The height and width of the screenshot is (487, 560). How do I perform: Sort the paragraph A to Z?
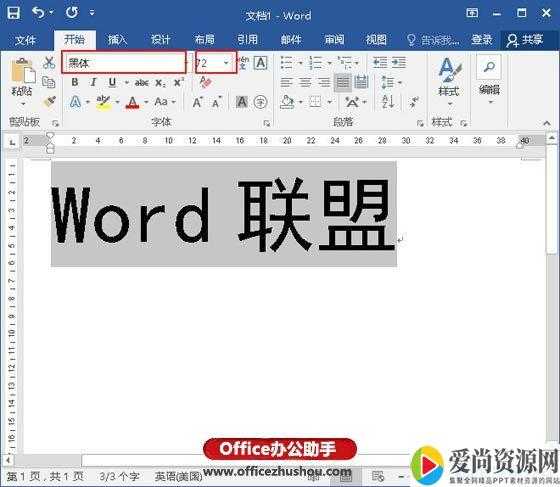click(388, 102)
